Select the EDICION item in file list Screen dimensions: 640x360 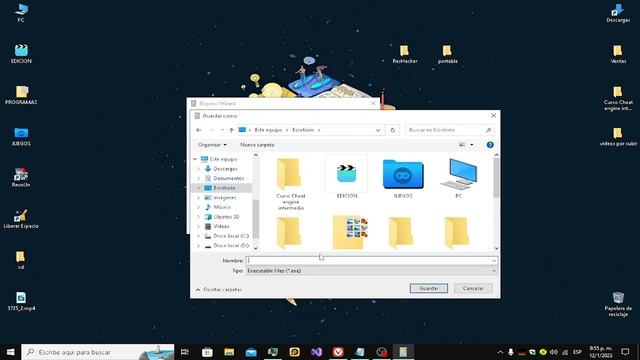coord(347,177)
